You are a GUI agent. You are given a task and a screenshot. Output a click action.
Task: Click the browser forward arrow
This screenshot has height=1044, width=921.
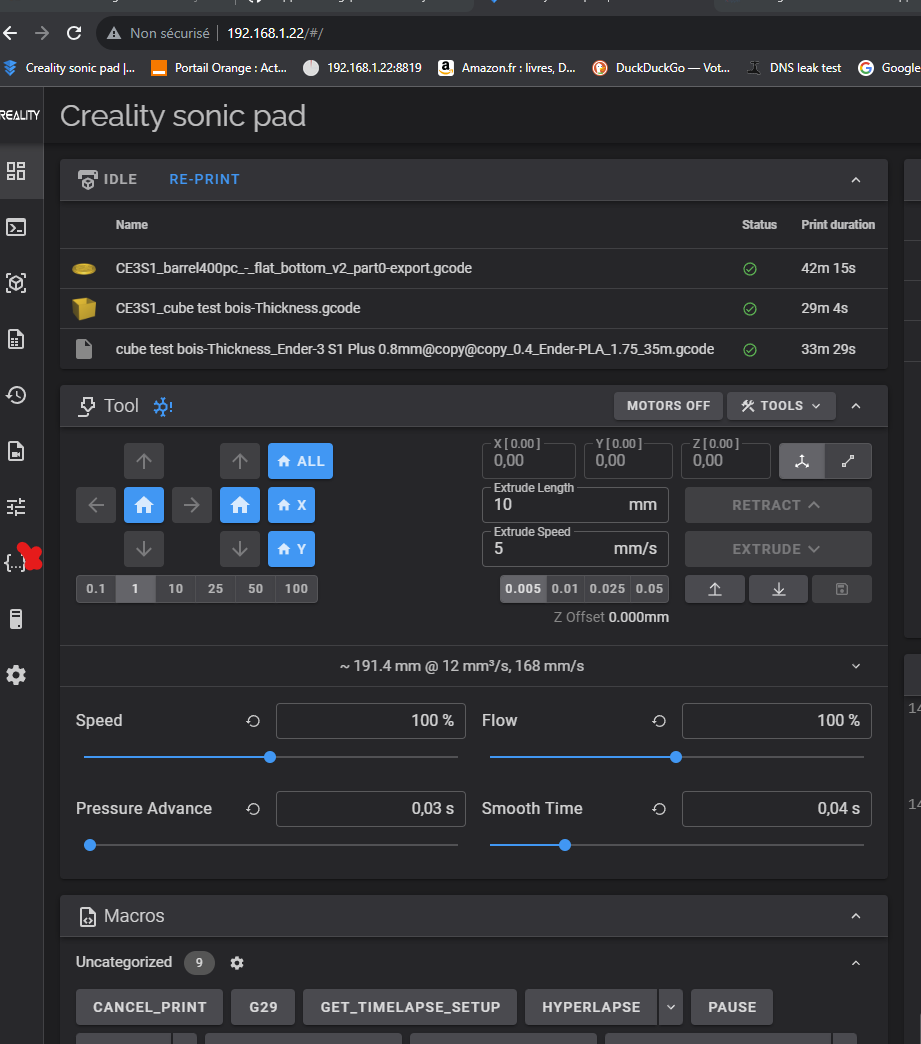point(42,33)
